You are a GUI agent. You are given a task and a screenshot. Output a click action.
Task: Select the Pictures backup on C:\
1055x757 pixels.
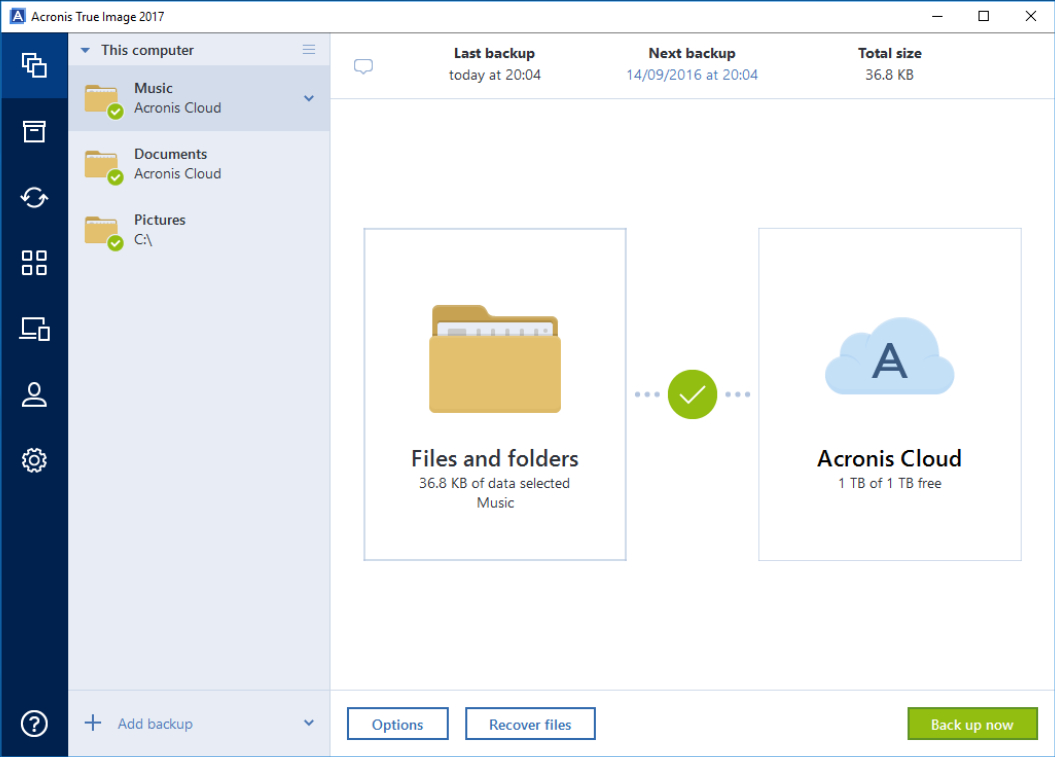tap(198, 230)
